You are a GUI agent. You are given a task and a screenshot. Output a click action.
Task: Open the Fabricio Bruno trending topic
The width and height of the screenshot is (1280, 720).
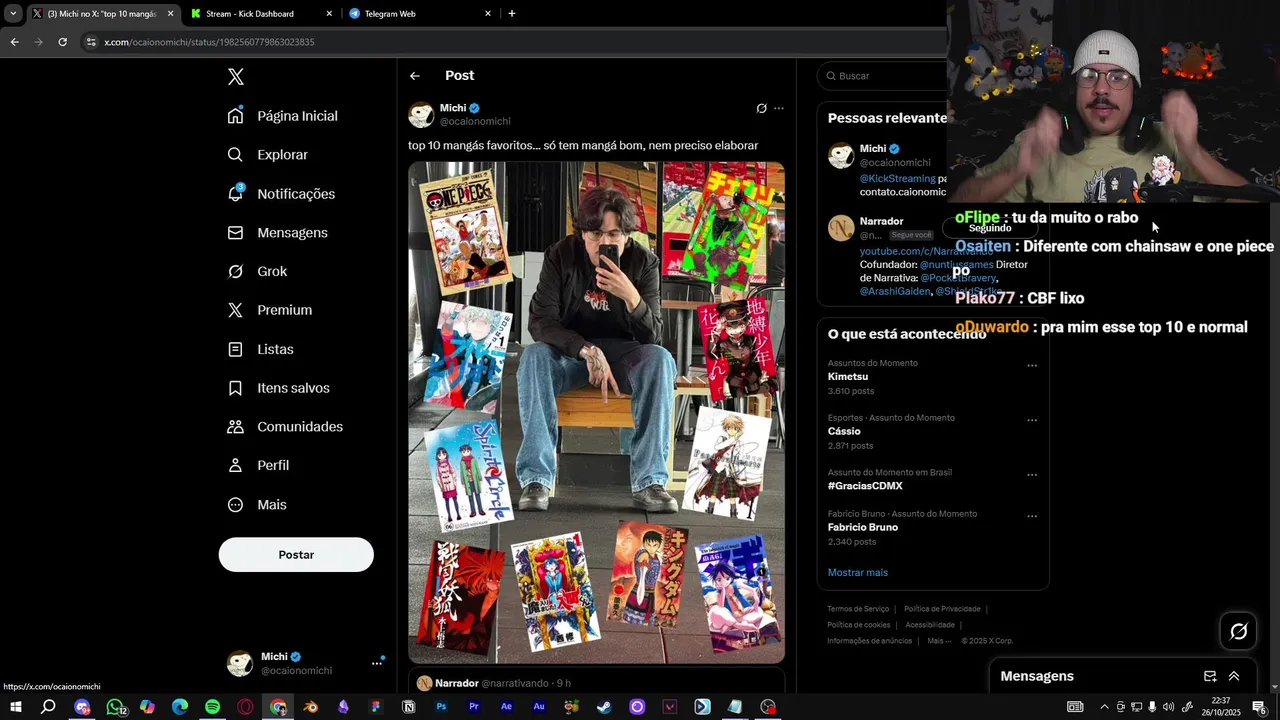point(863,527)
